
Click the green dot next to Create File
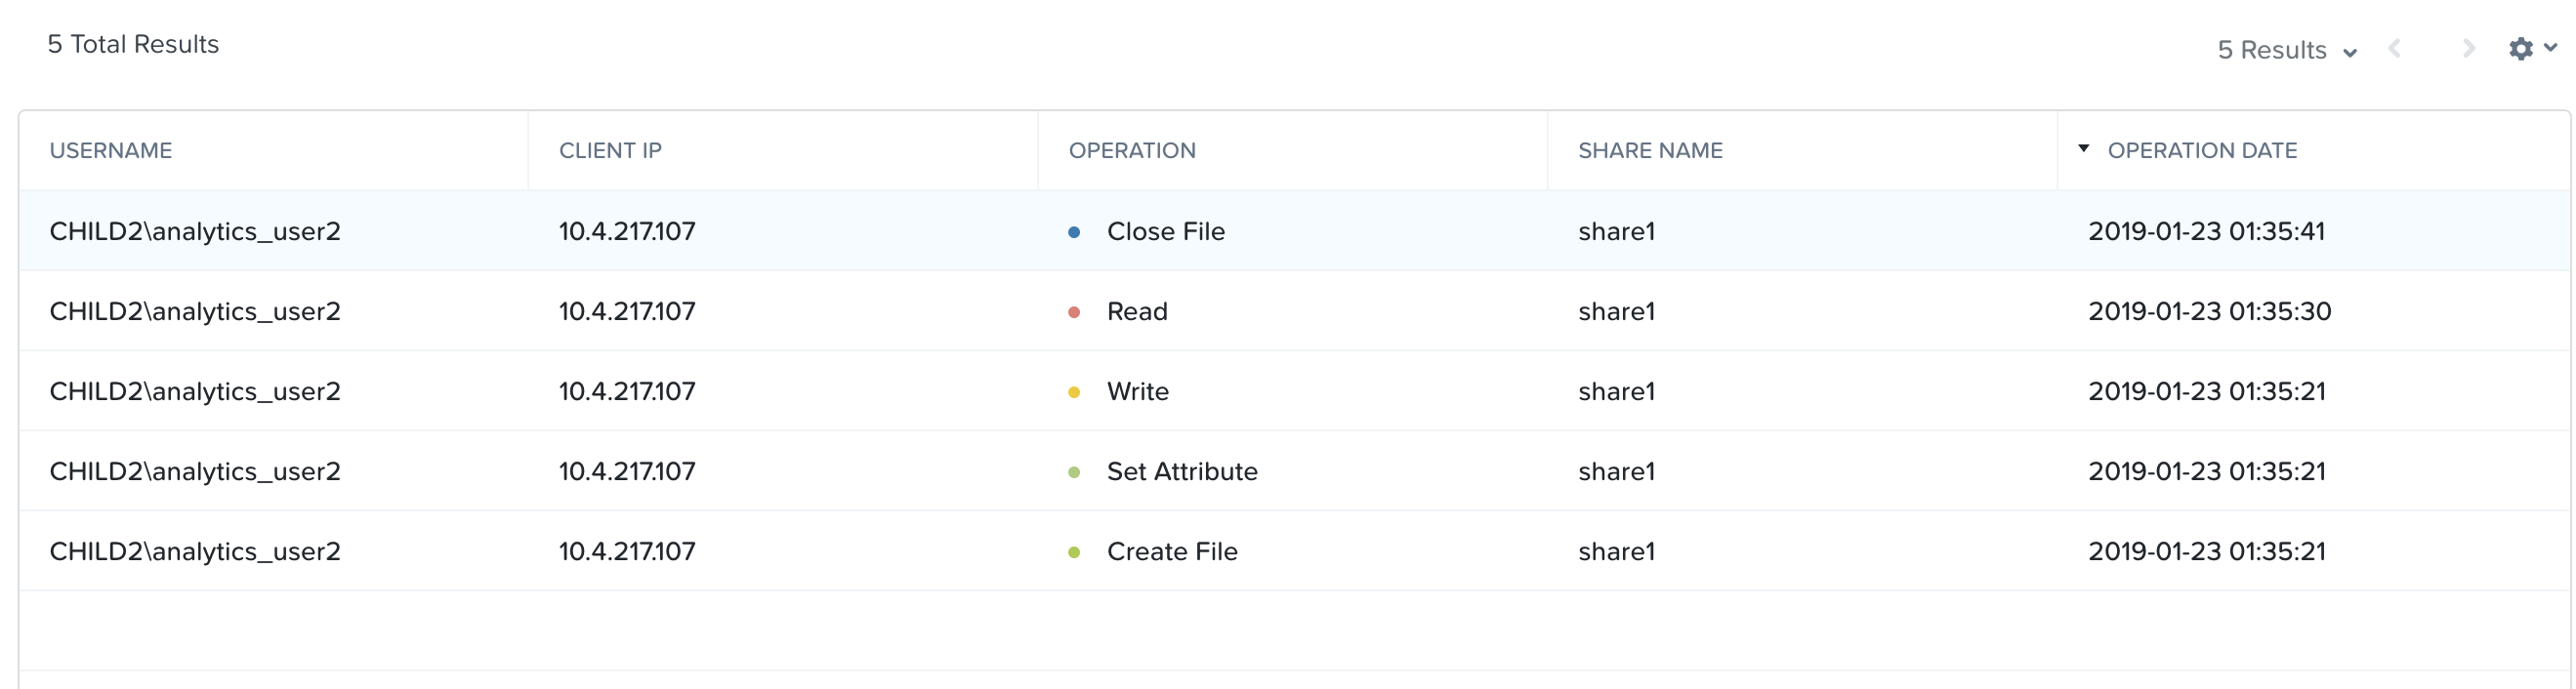point(1073,551)
